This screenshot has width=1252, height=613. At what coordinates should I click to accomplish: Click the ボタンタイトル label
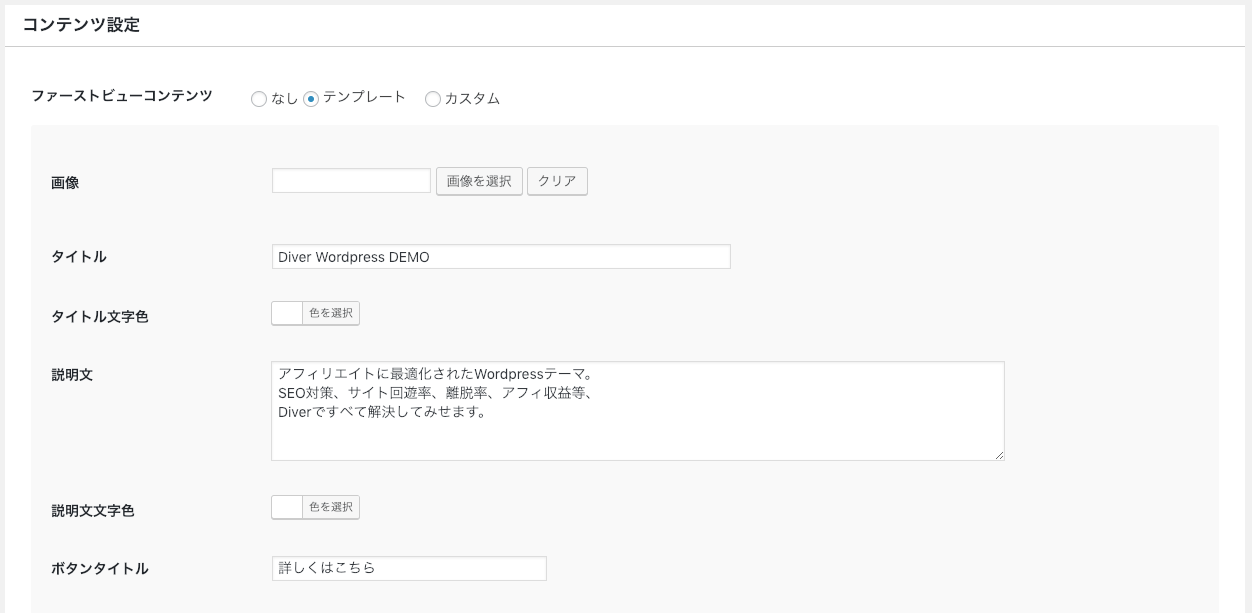pos(100,568)
